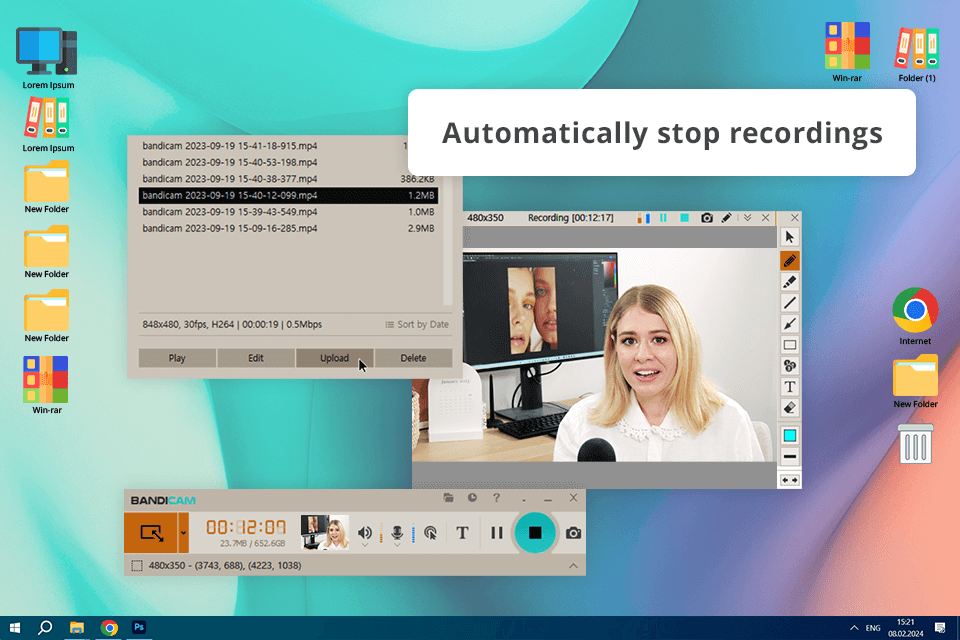Click the Delete button in file list

click(x=413, y=358)
